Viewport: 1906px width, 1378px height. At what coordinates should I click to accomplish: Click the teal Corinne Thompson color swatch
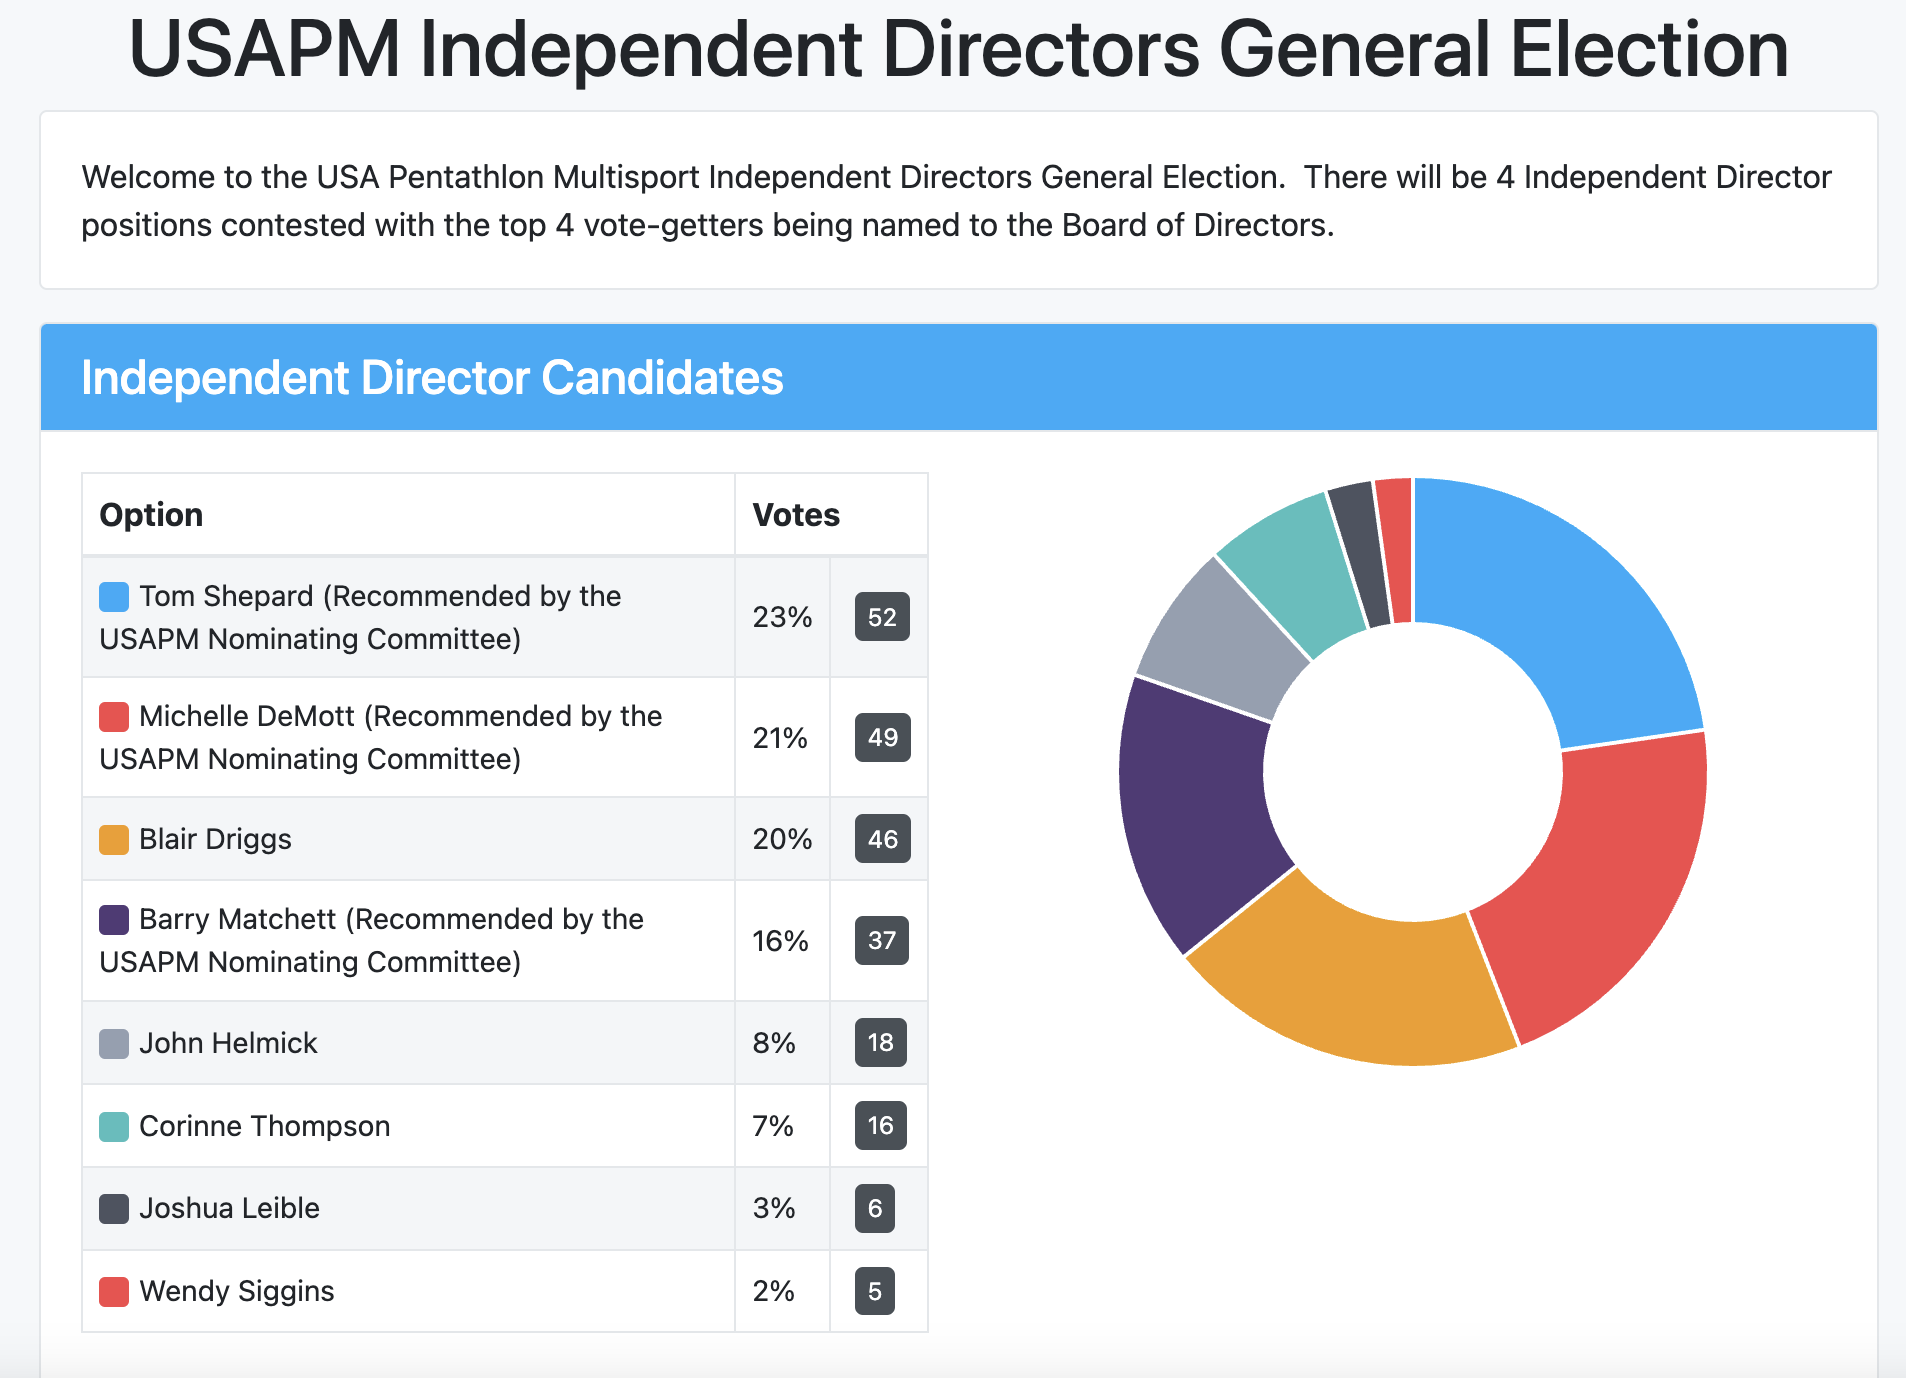pyautogui.click(x=112, y=1125)
